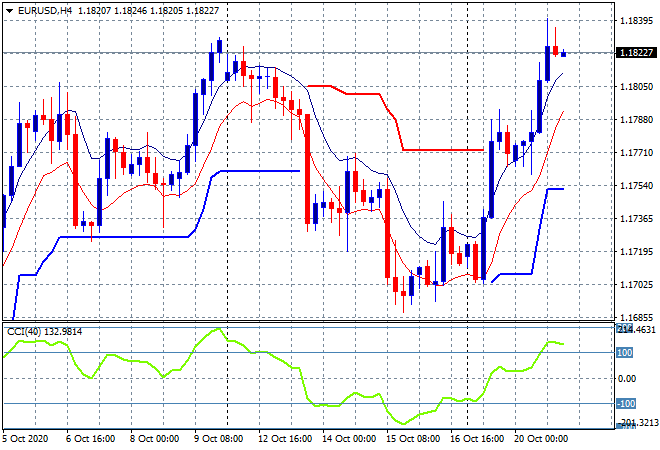This screenshot has width=660, height=450.
Task: Click the 1.17195 price axis label
Action: [x=637, y=251]
